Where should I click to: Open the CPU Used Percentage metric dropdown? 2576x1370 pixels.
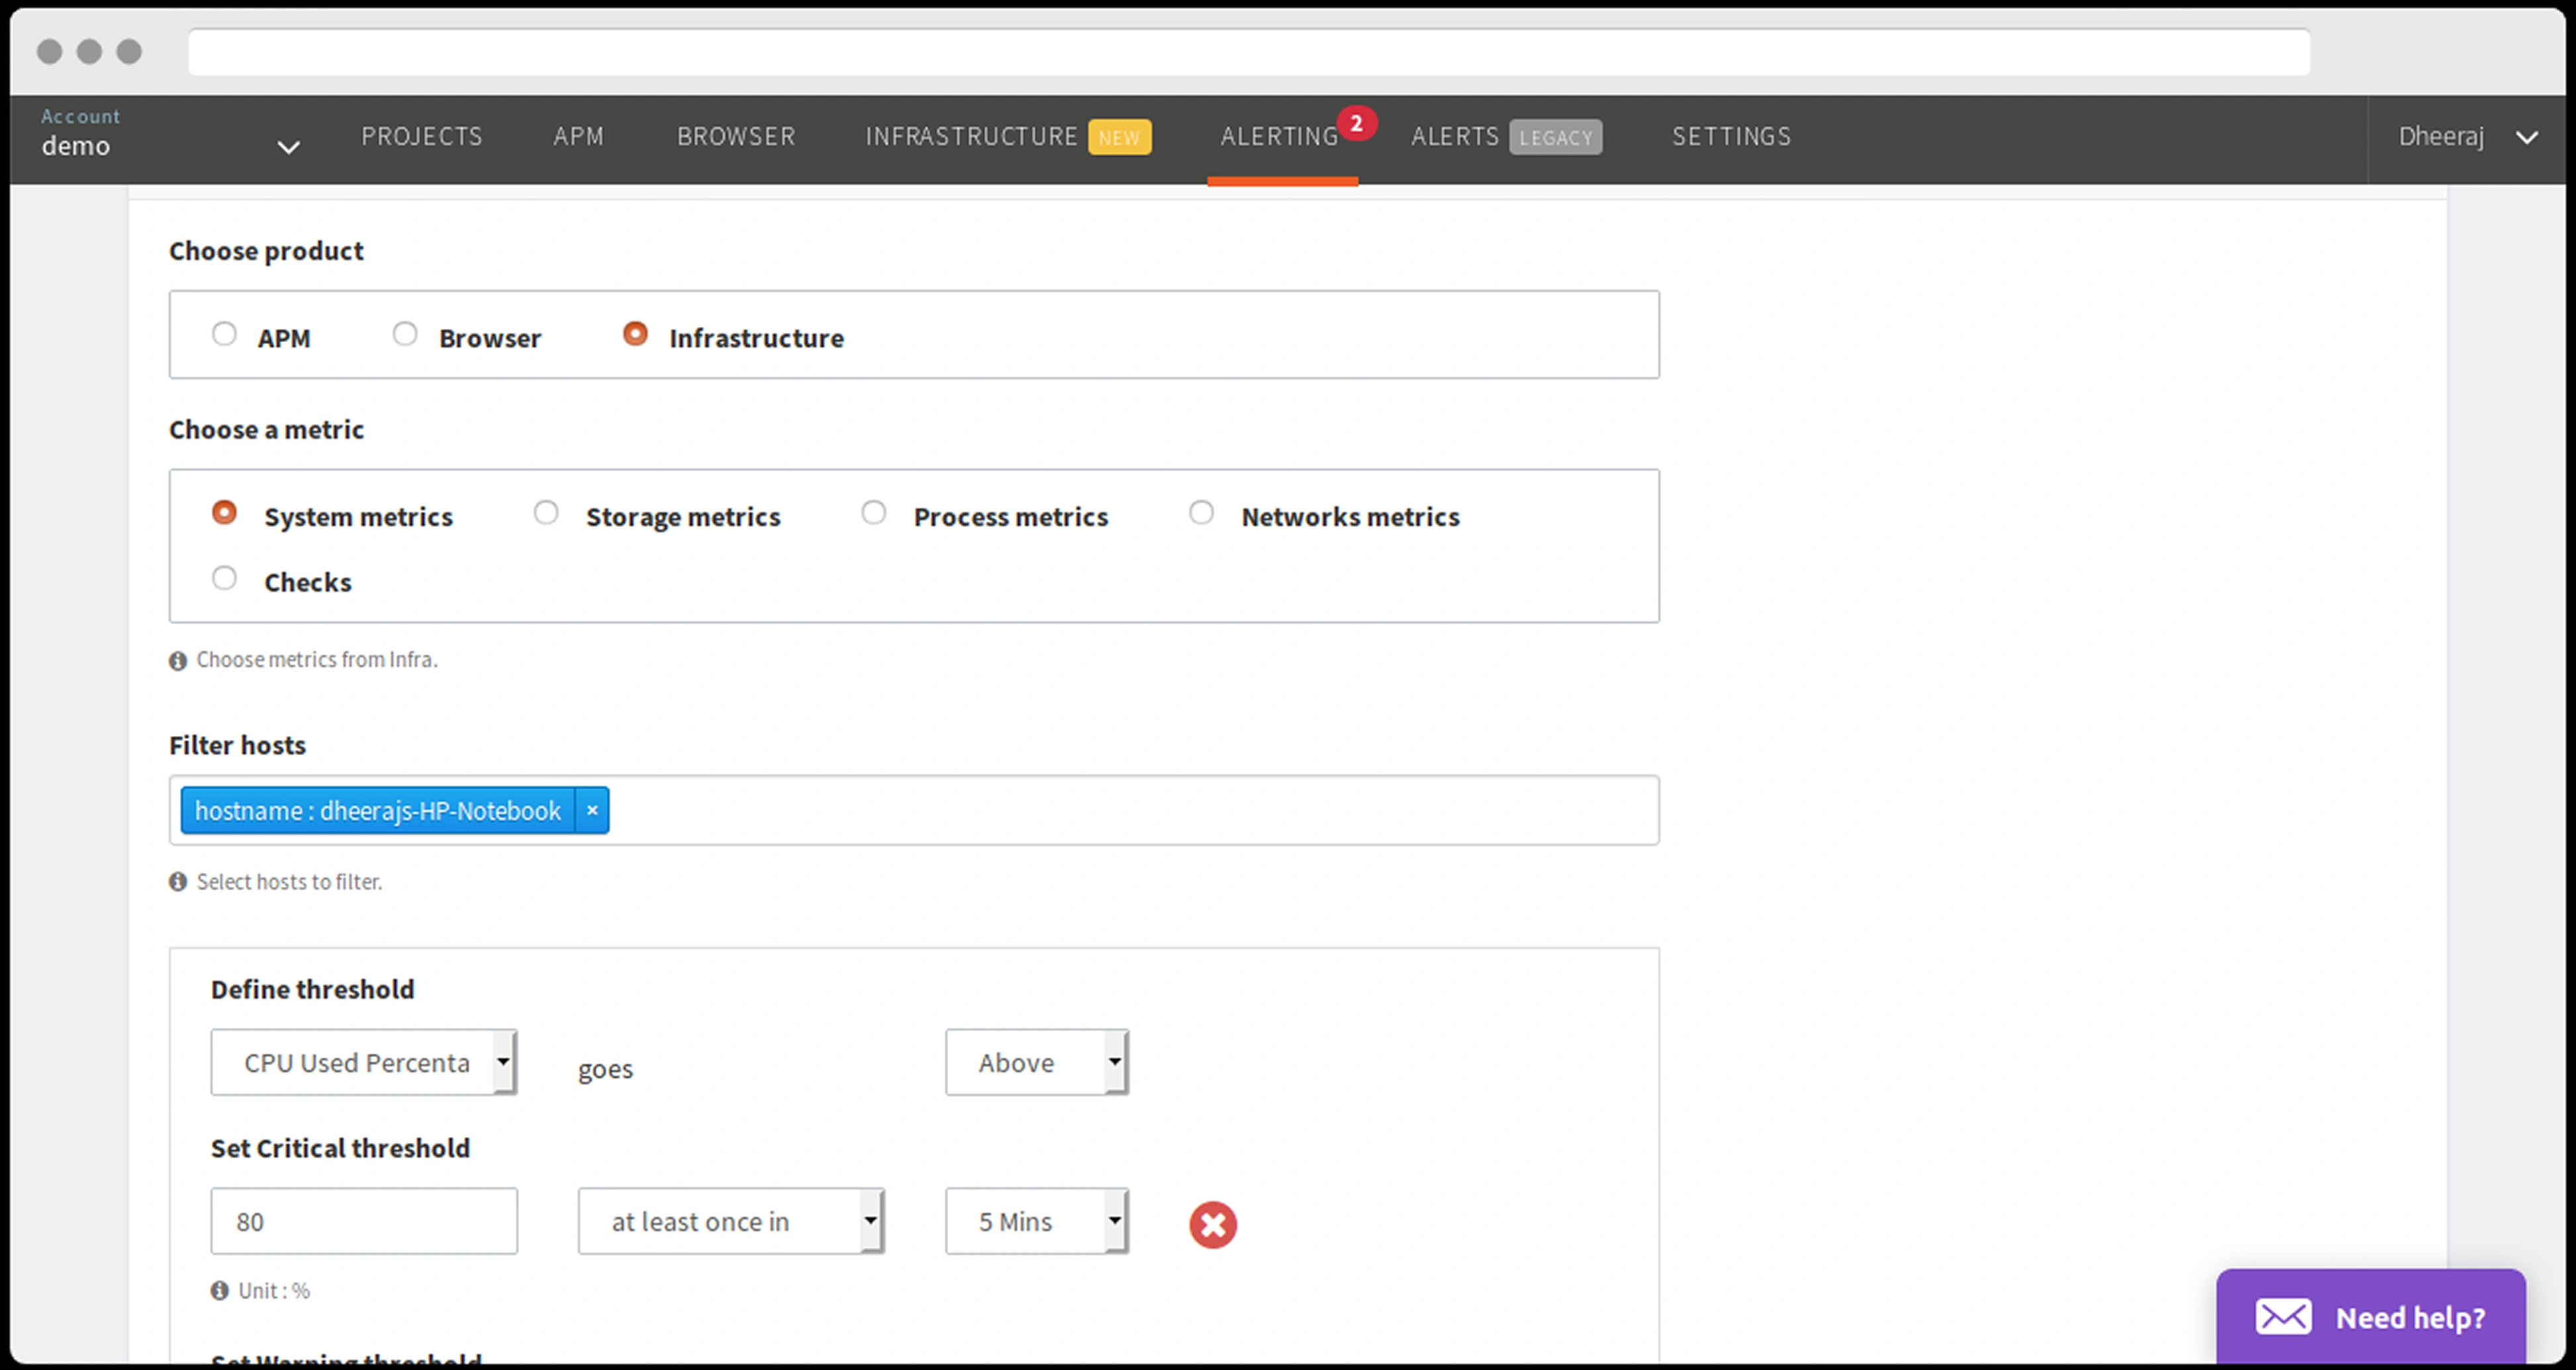364,1062
